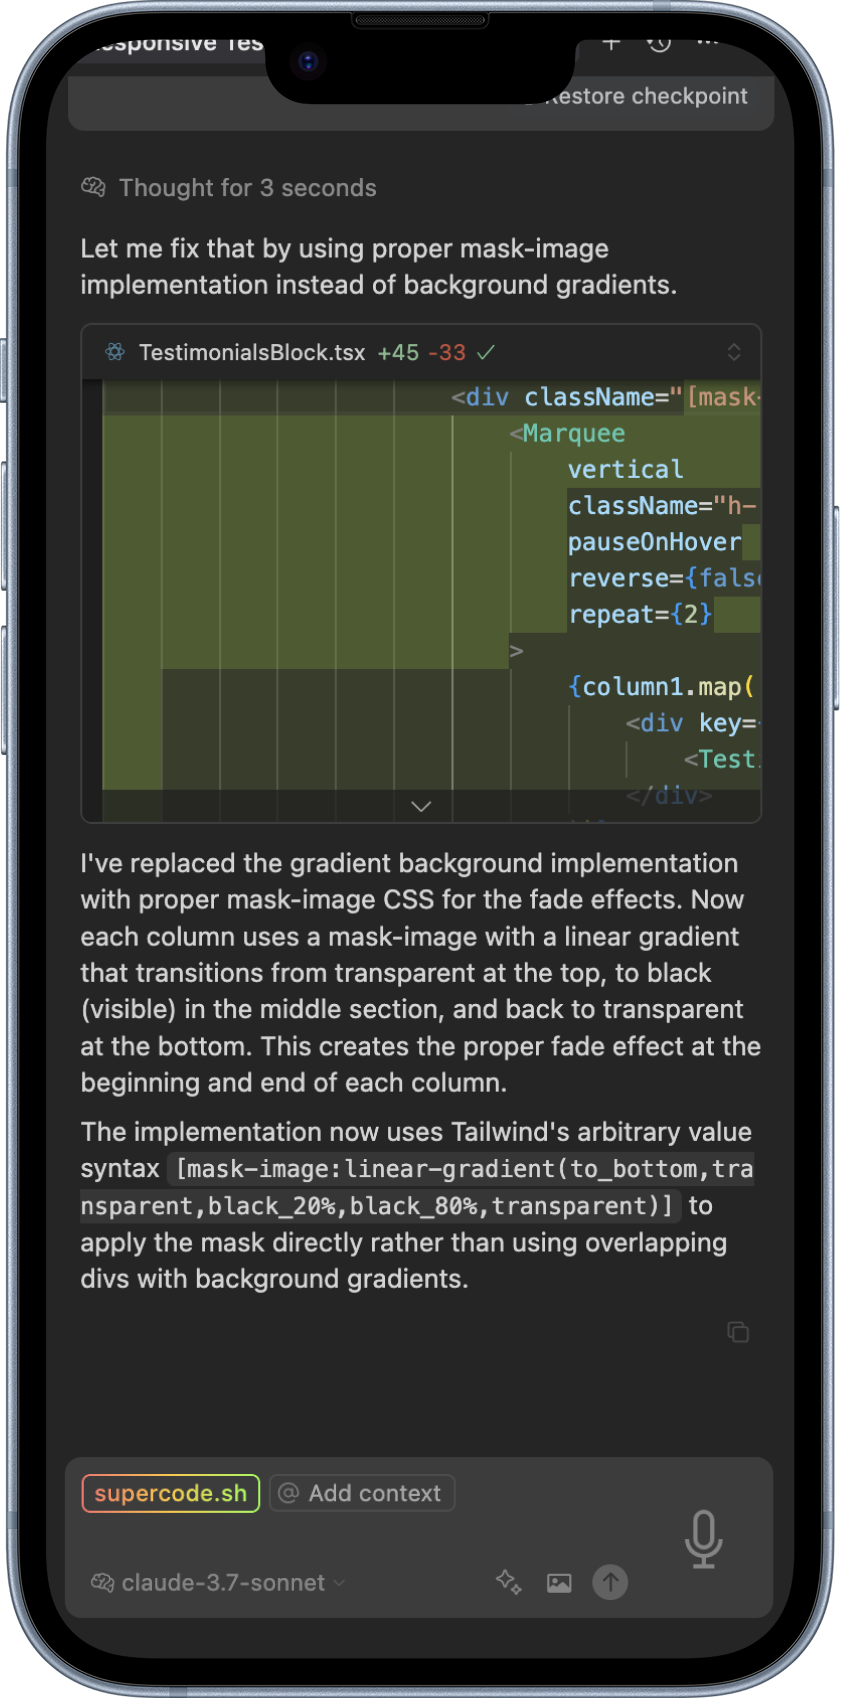Open chat history via the clock icon
The height and width of the screenshot is (1699, 841).
(659, 43)
